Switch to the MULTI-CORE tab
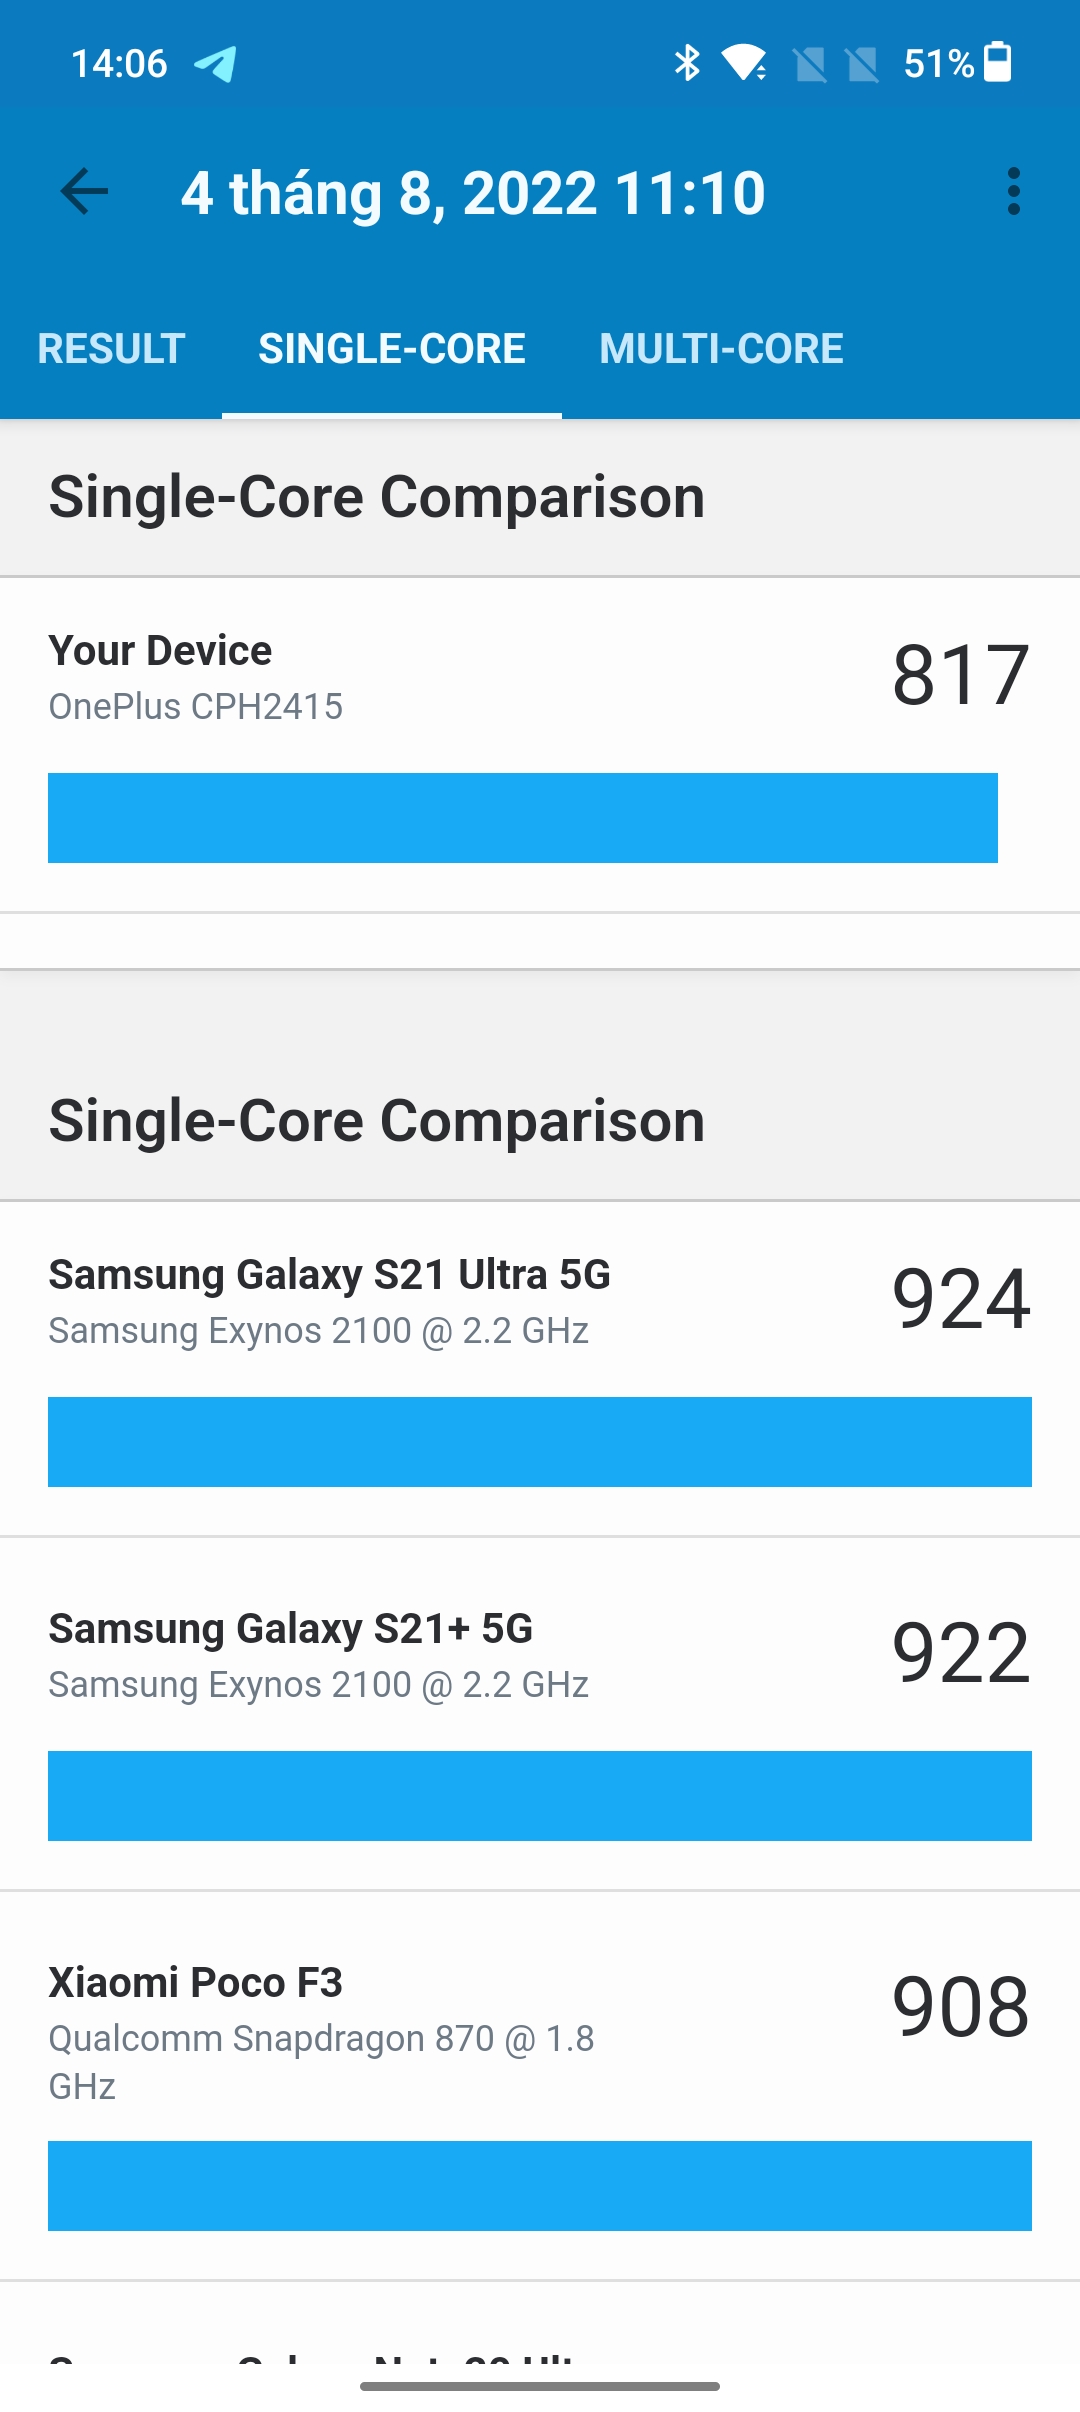 point(721,349)
